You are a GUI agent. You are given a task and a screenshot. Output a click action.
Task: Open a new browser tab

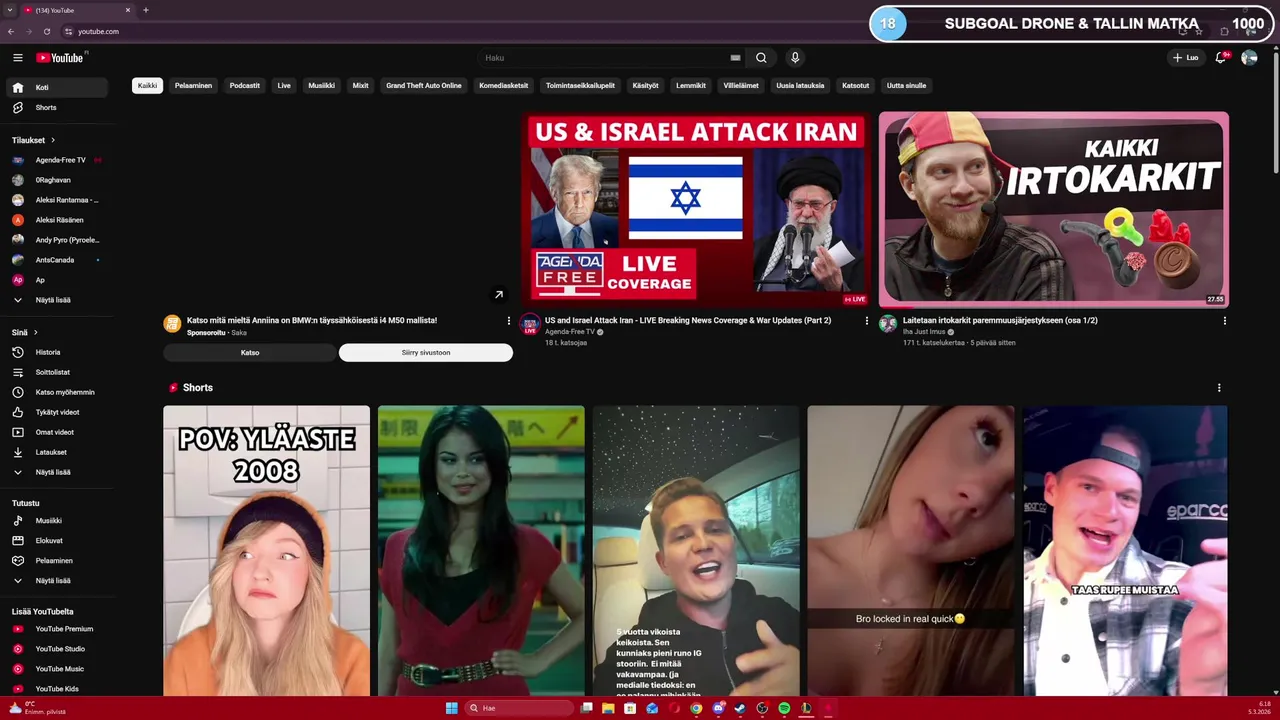point(146,10)
